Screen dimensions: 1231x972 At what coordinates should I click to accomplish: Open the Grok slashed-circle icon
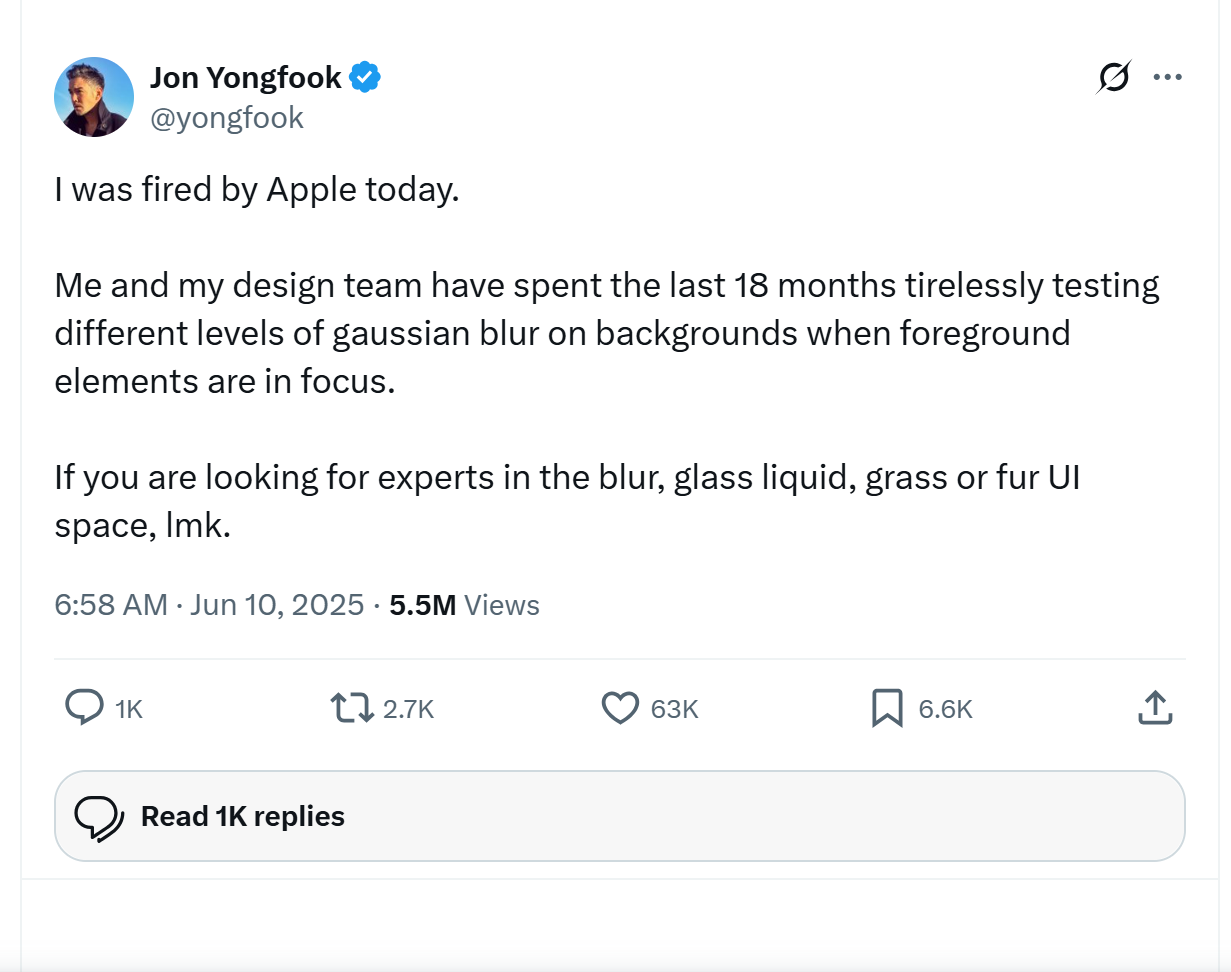tap(1114, 77)
